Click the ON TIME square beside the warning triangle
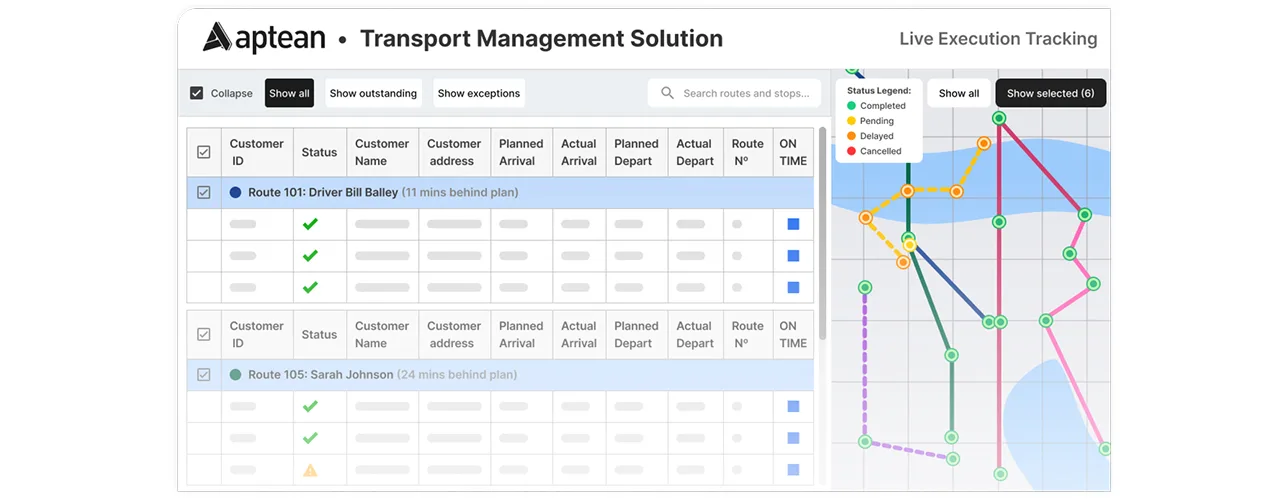1285x500 pixels. [x=793, y=469]
